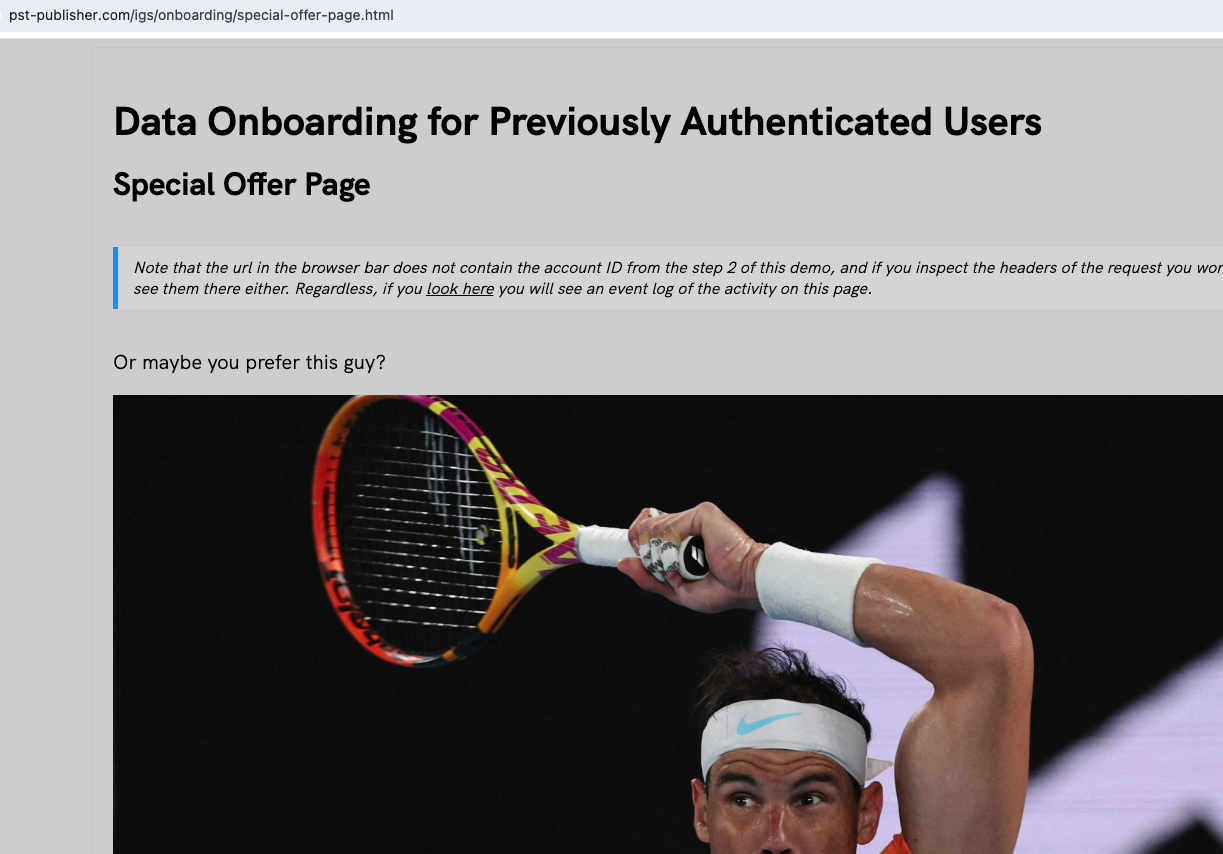Click the tennis player photo

[668, 624]
